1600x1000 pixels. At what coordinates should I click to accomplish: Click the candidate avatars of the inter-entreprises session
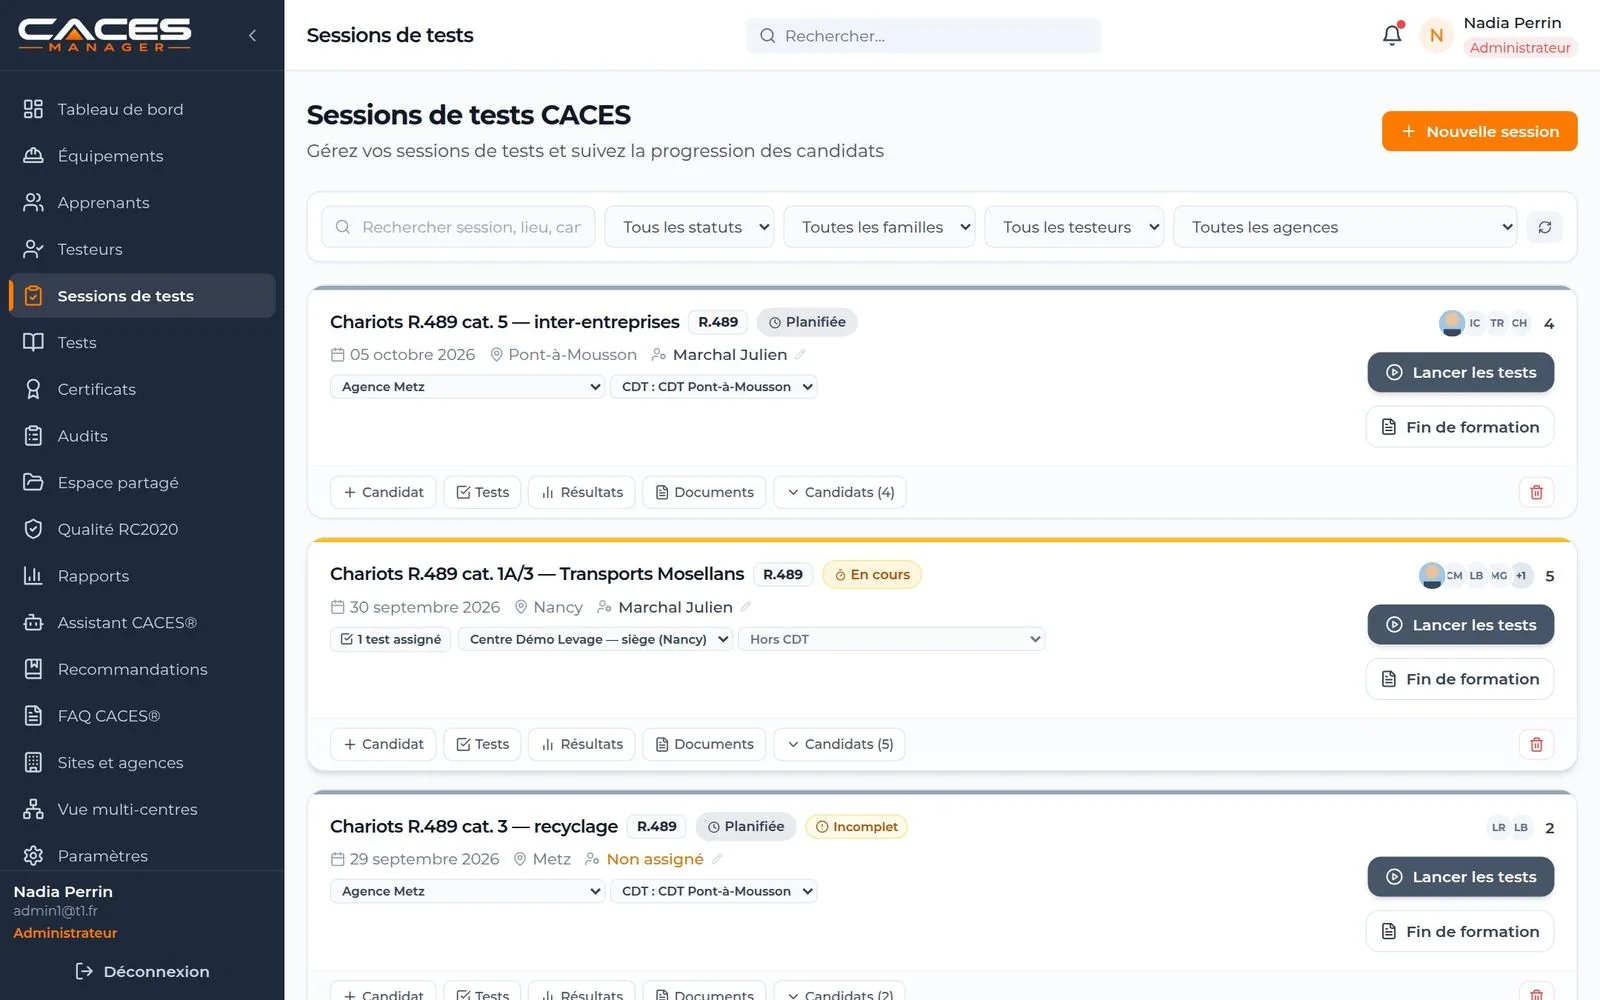[1484, 323]
